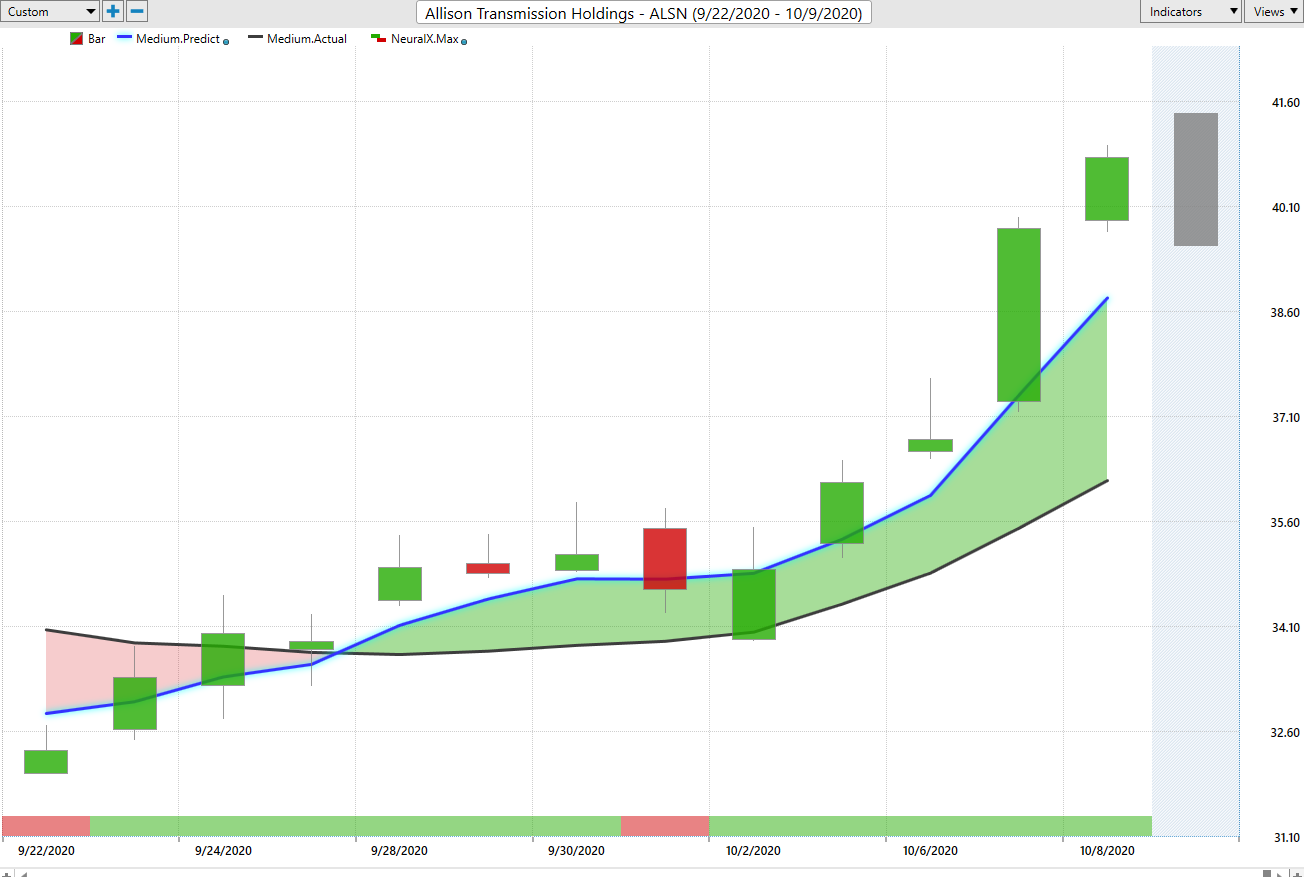Image resolution: width=1304 pixels, height=877 pixels.
Task: Click the first red NeuralX segment at 9/22
Action: click(x=46, y=826)
